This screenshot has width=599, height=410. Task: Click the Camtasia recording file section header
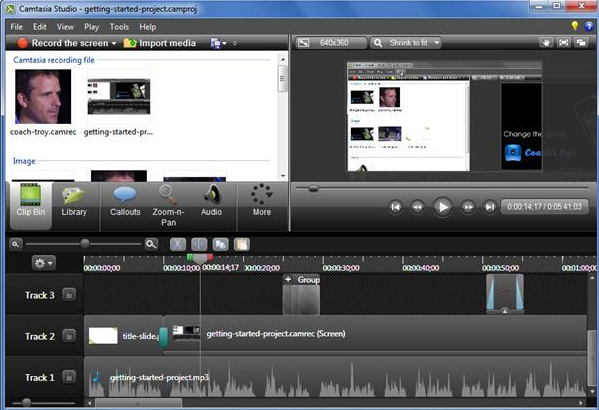point(54,60)
